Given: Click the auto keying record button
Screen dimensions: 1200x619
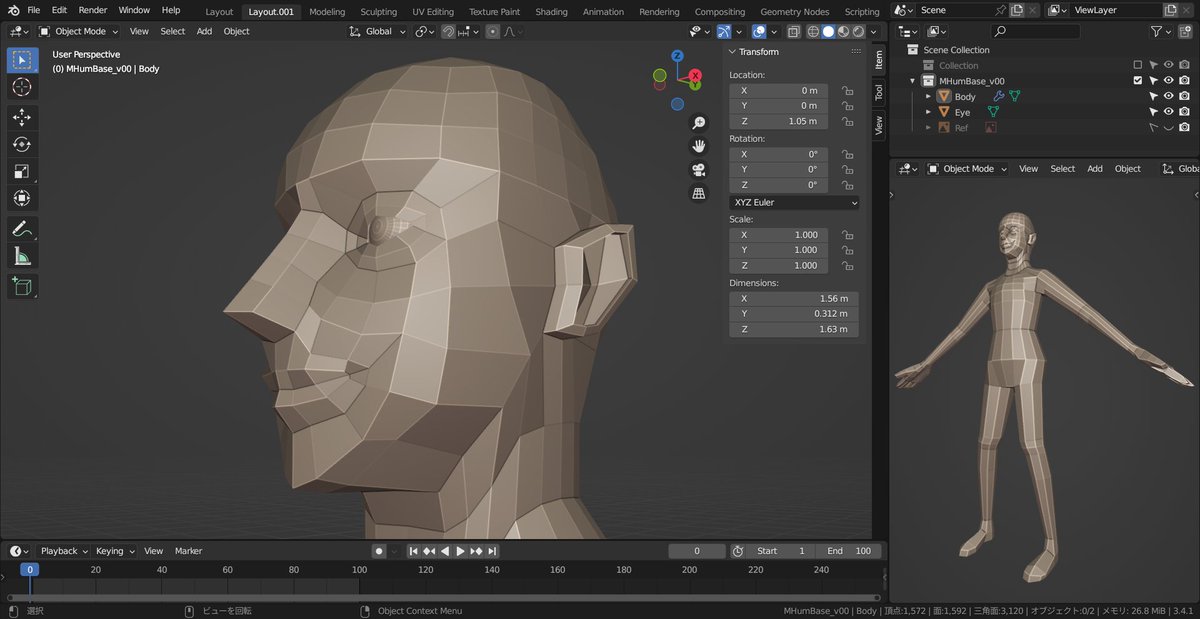Looking at the screenshot, I should 379,551.
